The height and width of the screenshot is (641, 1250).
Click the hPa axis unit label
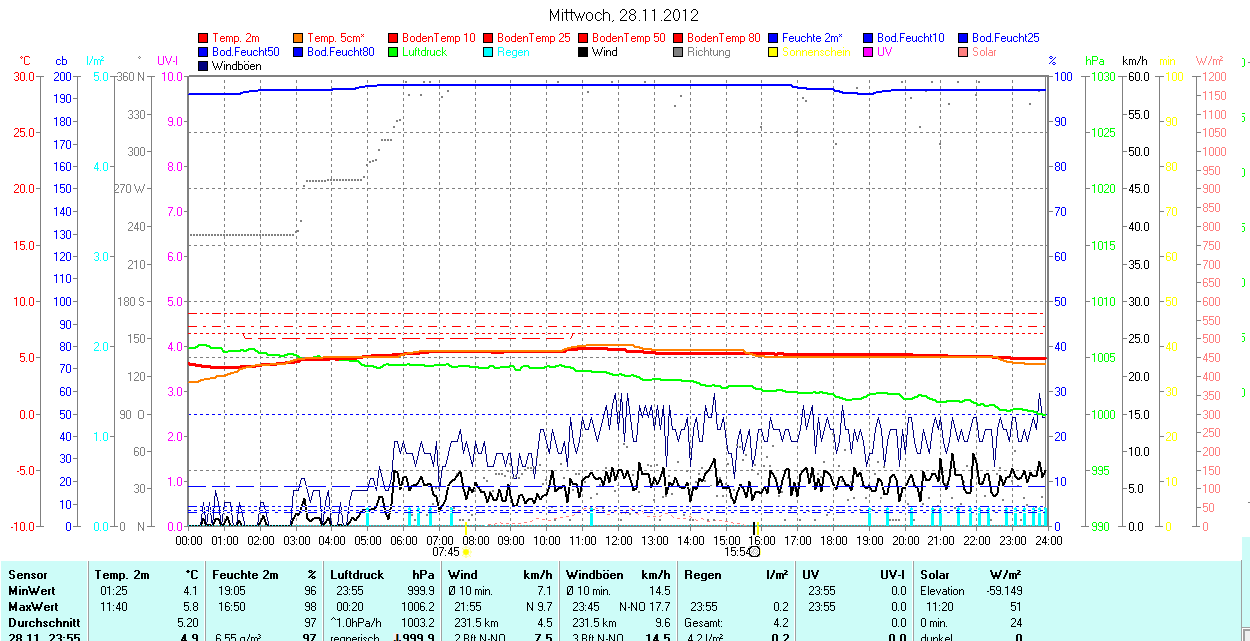click(1097, 61)
